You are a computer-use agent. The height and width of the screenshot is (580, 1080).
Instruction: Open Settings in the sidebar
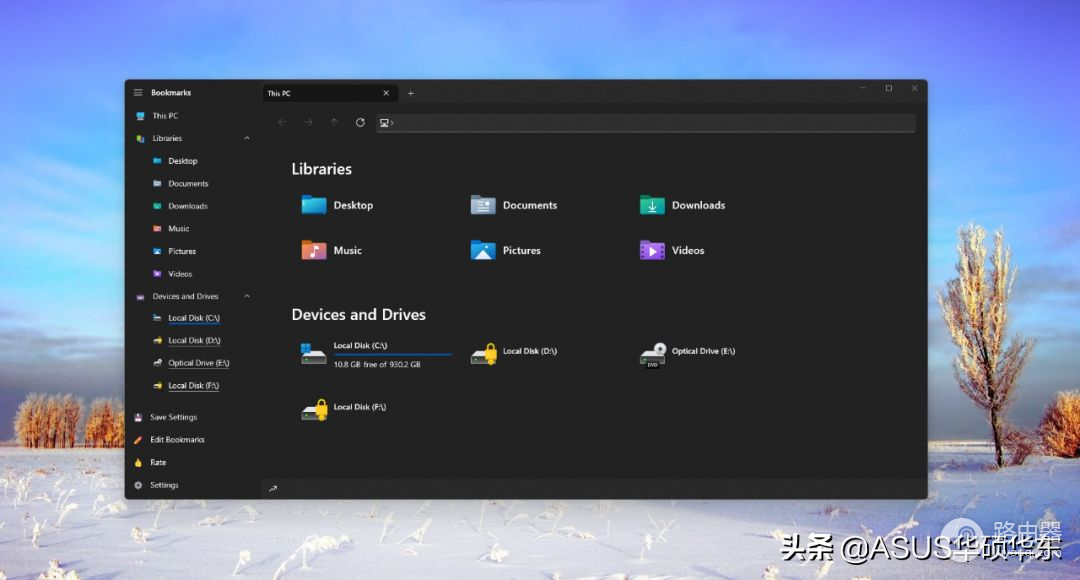(164, 485)
